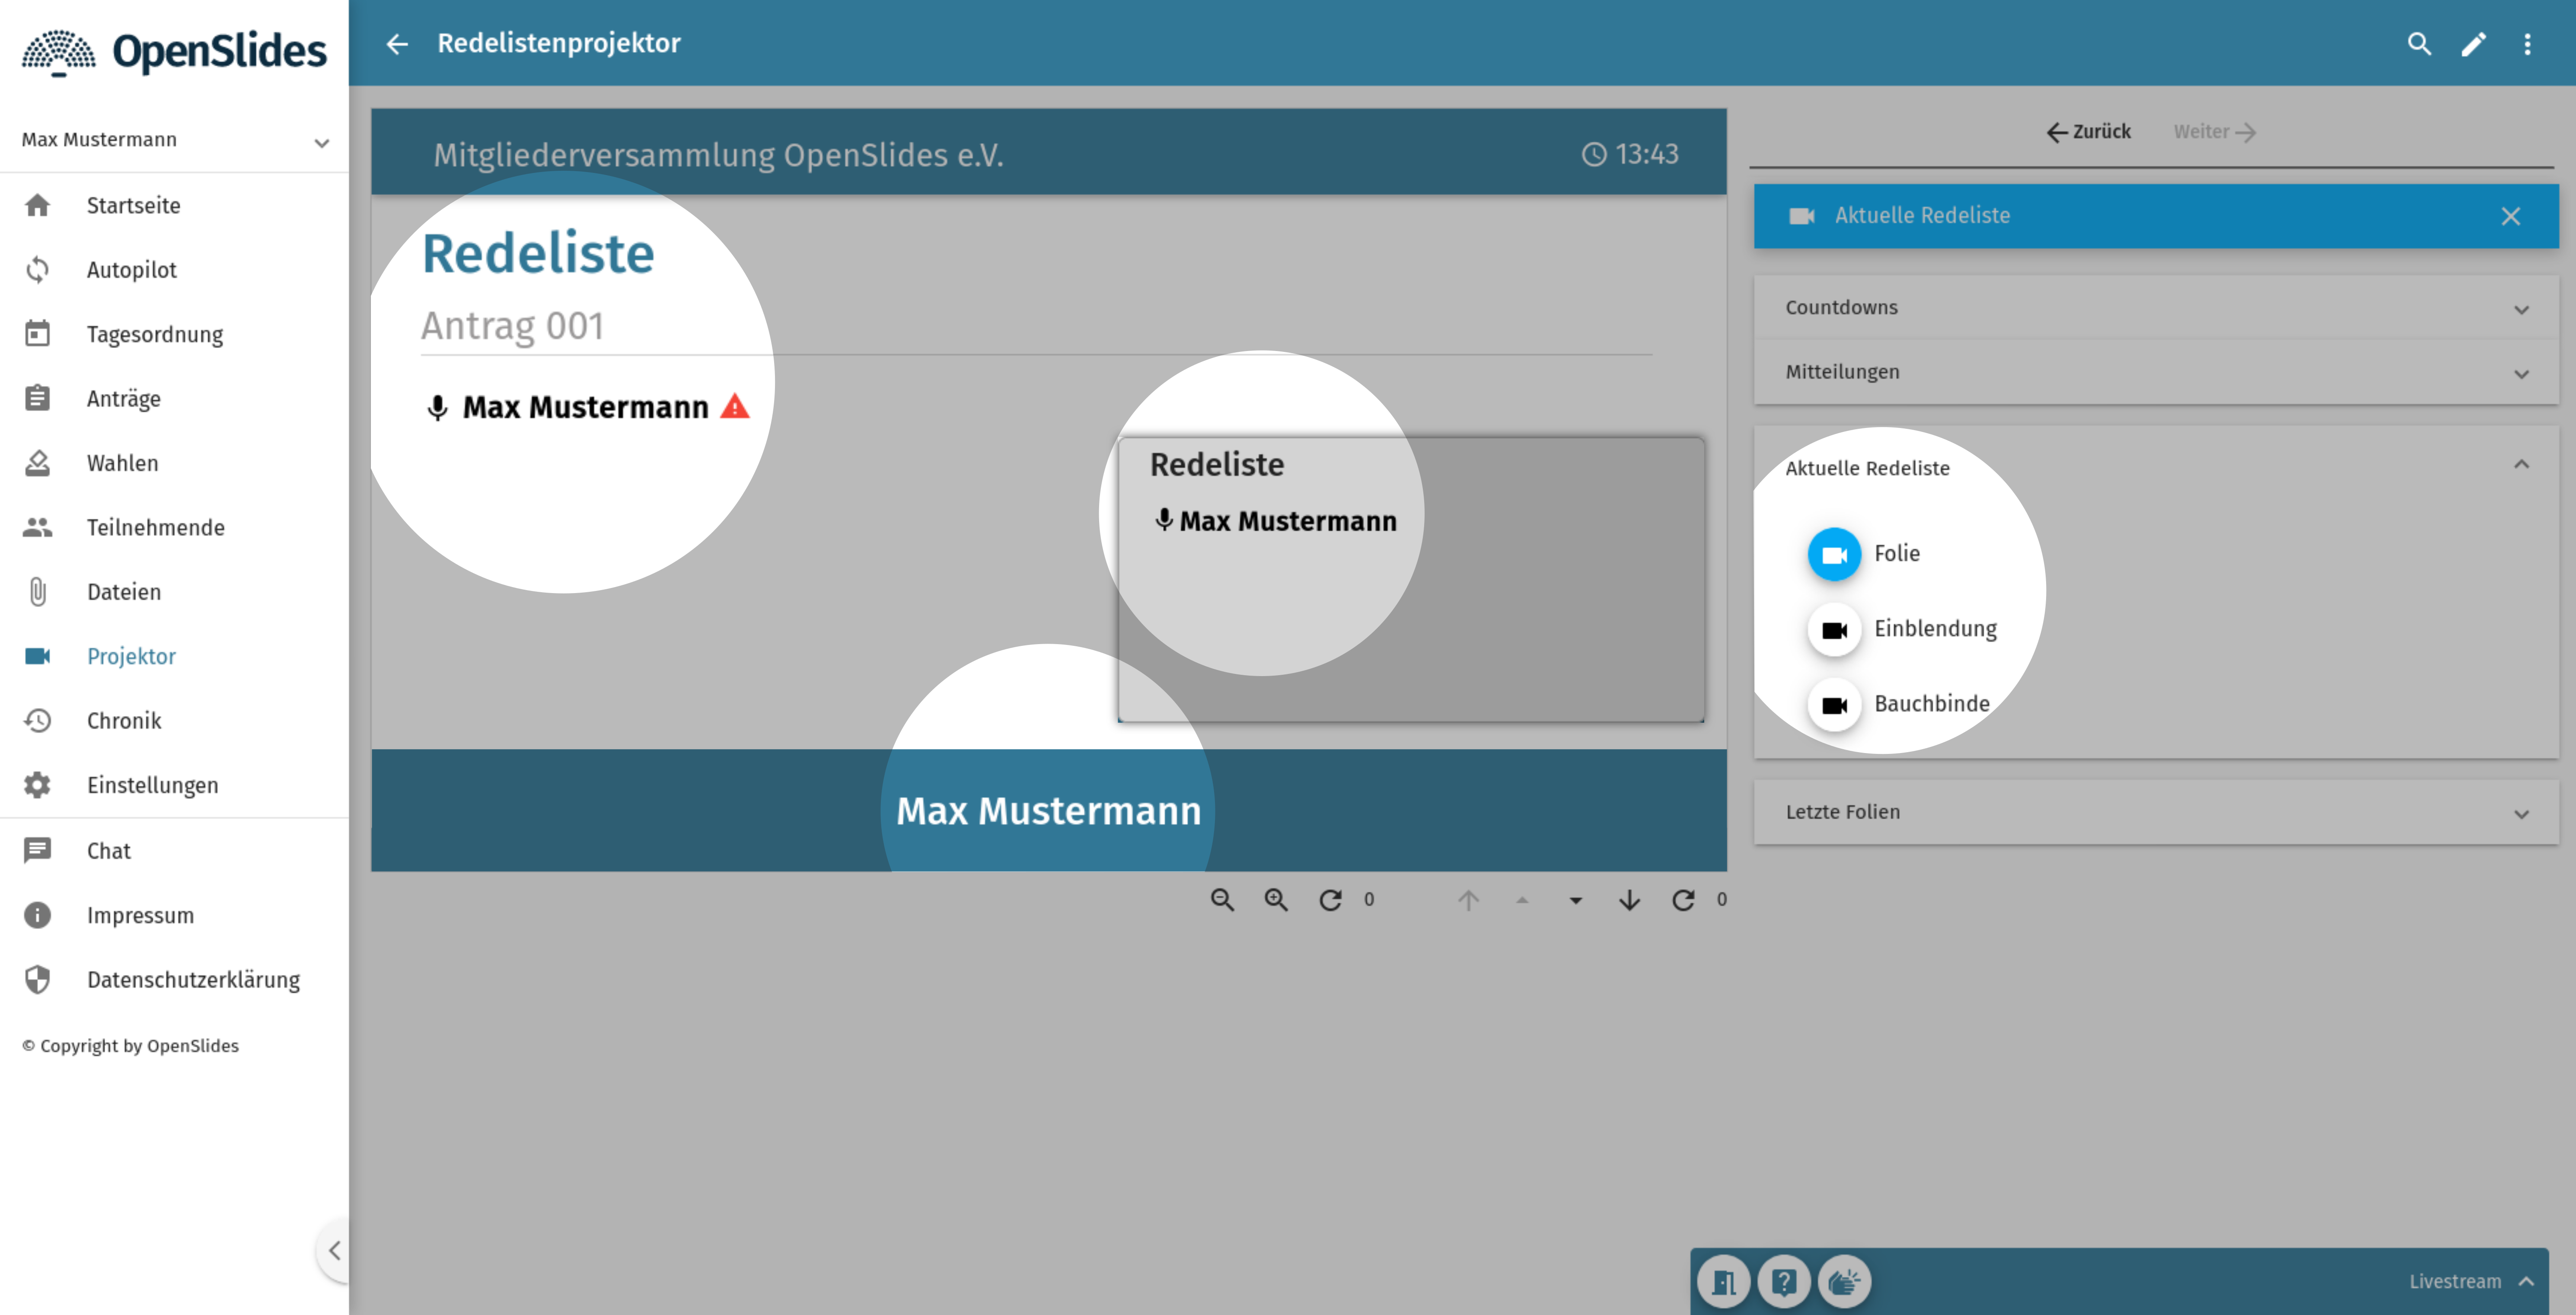Open Wahlen section

[x=175, y=463]
